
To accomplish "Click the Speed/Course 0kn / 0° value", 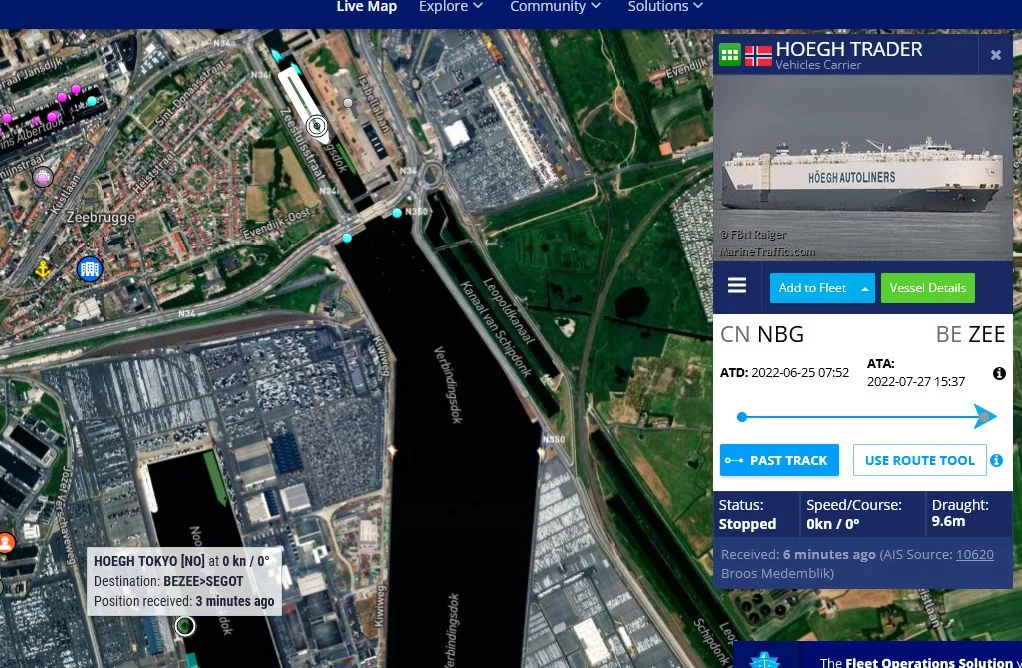I will point(833,524).
